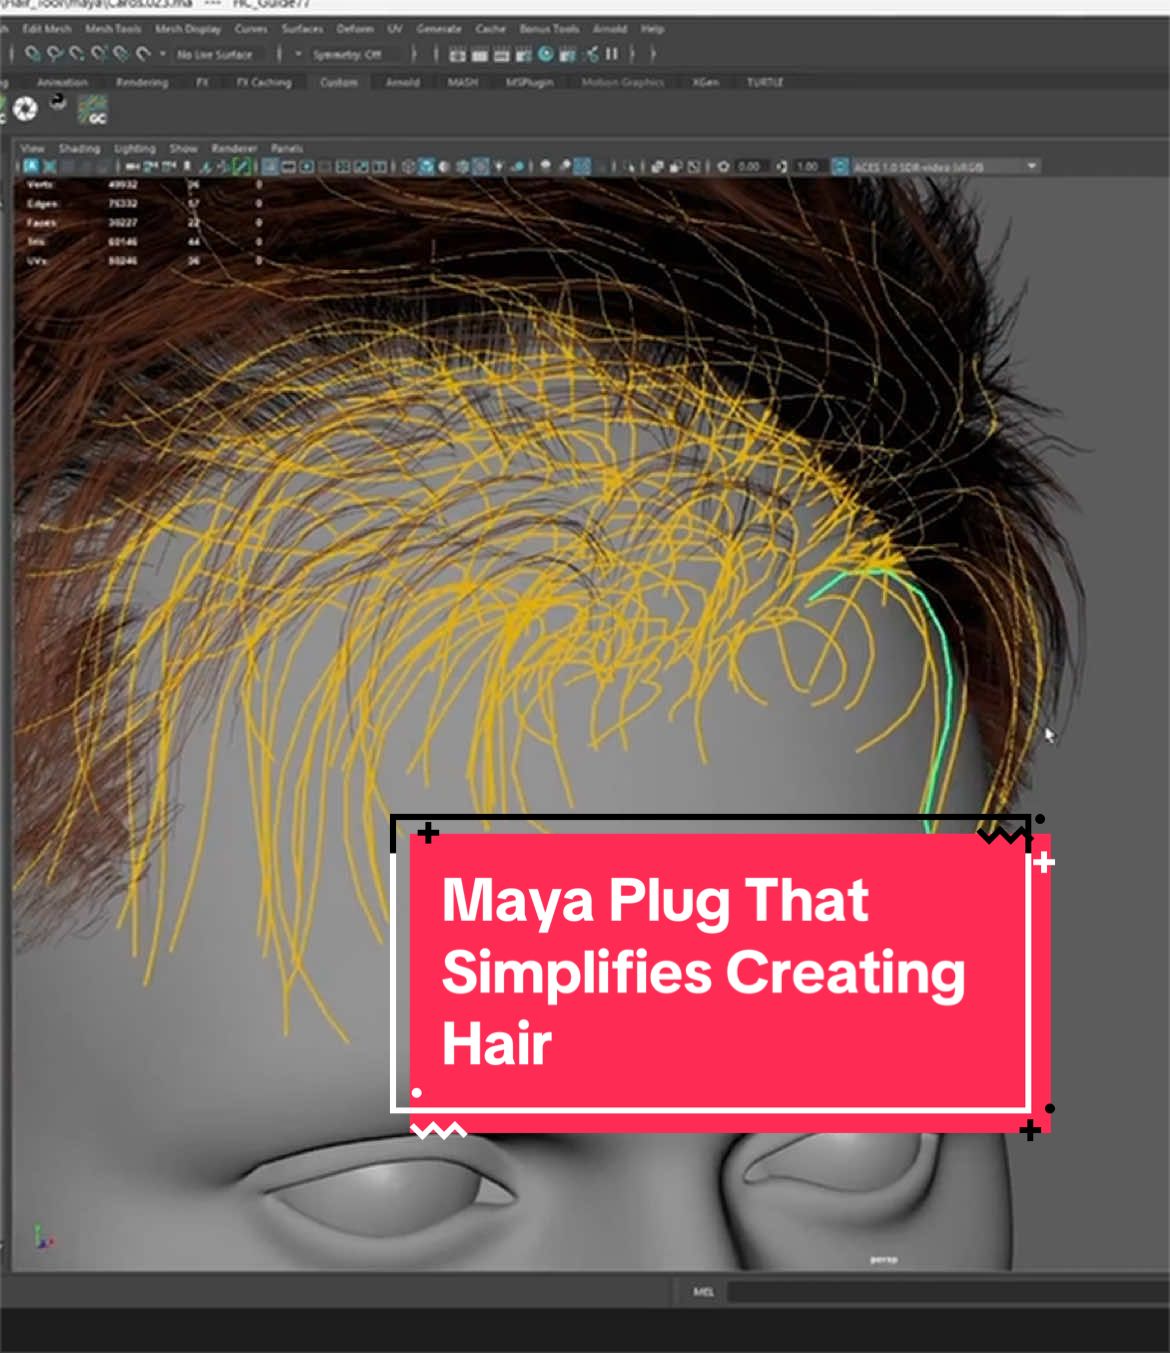Switch to the TURTLE shelf tab
The width and height of the screenshot is (1170, 1353).
click(x=765, y=83)
